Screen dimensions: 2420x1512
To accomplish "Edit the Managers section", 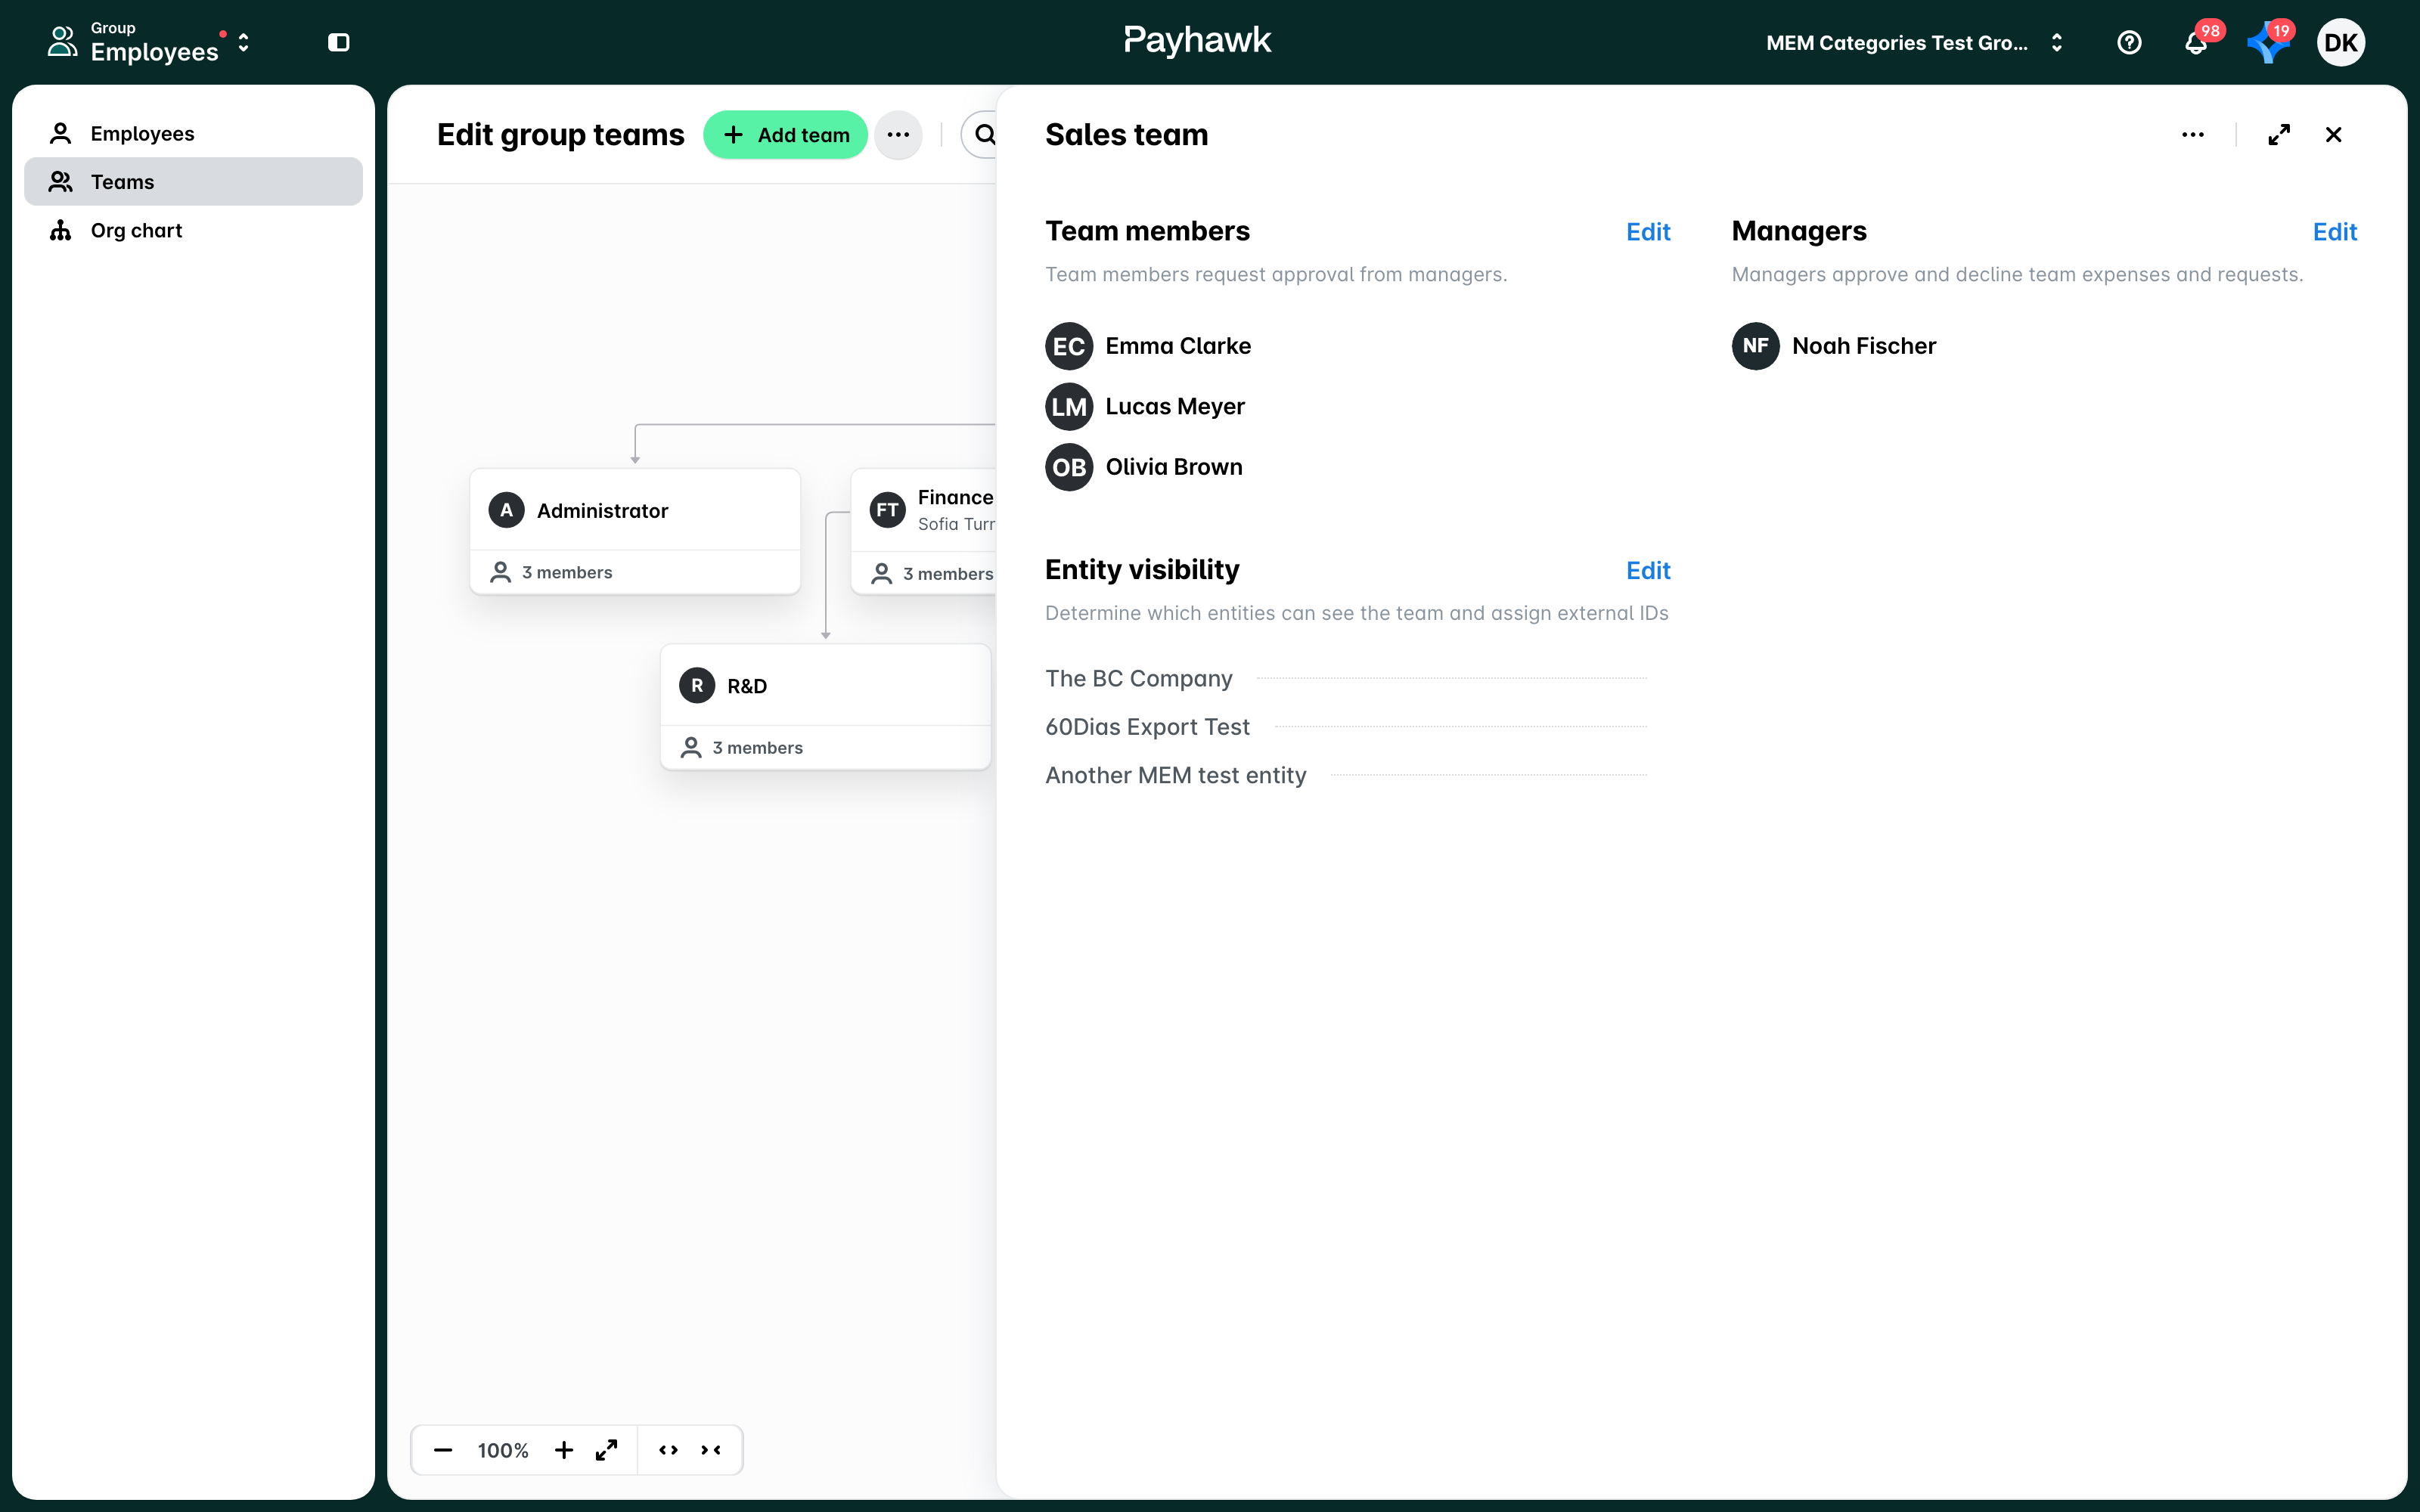I will tap(2334, 232).
